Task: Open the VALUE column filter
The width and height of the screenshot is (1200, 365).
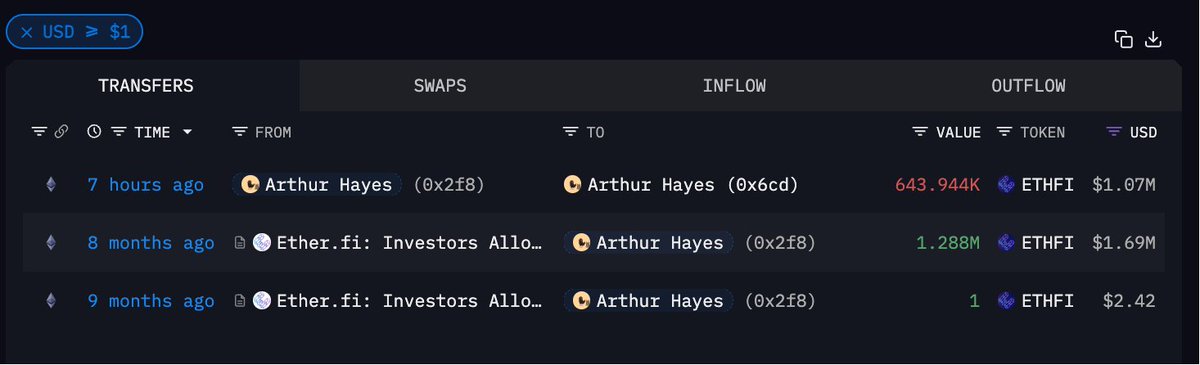Action: pos(920,132)
